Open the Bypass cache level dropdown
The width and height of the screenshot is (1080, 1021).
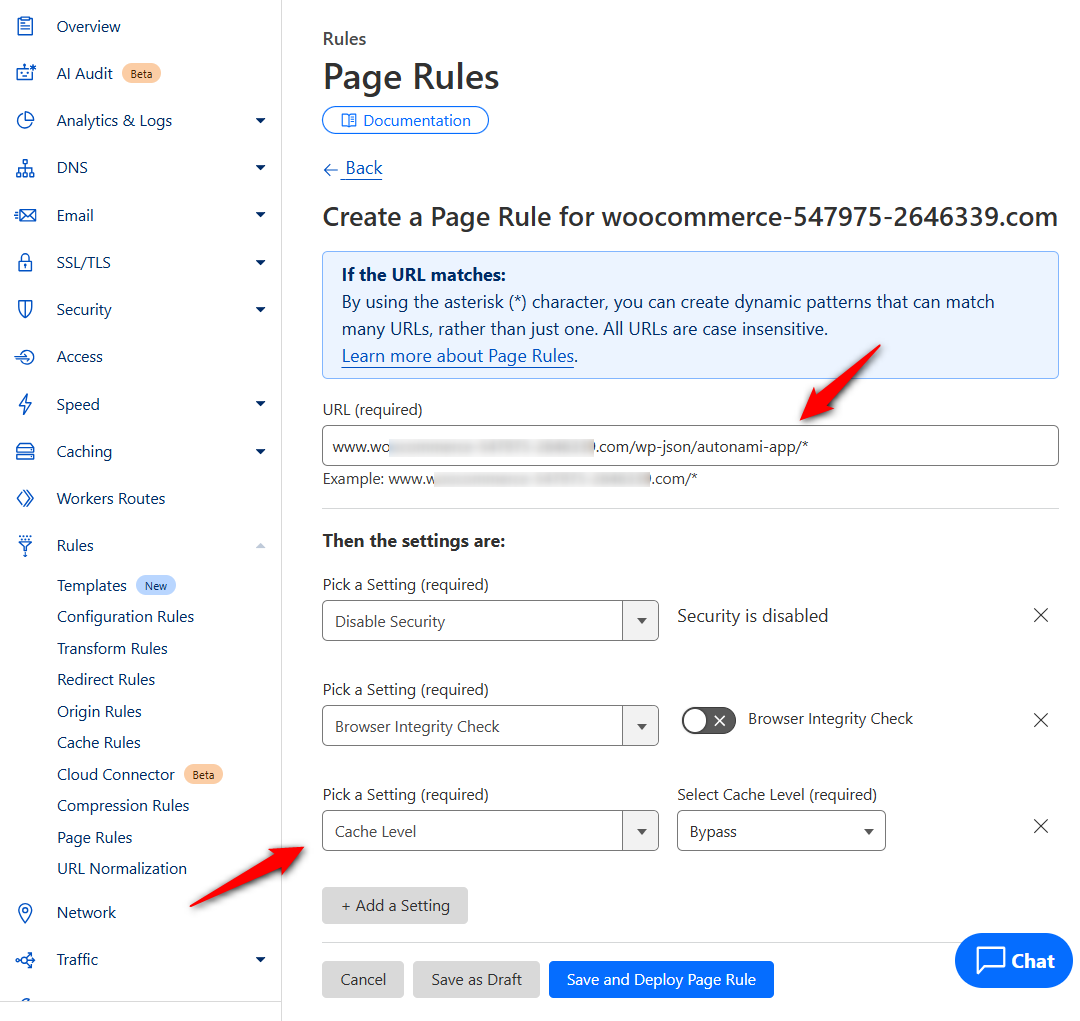point(781,831)
